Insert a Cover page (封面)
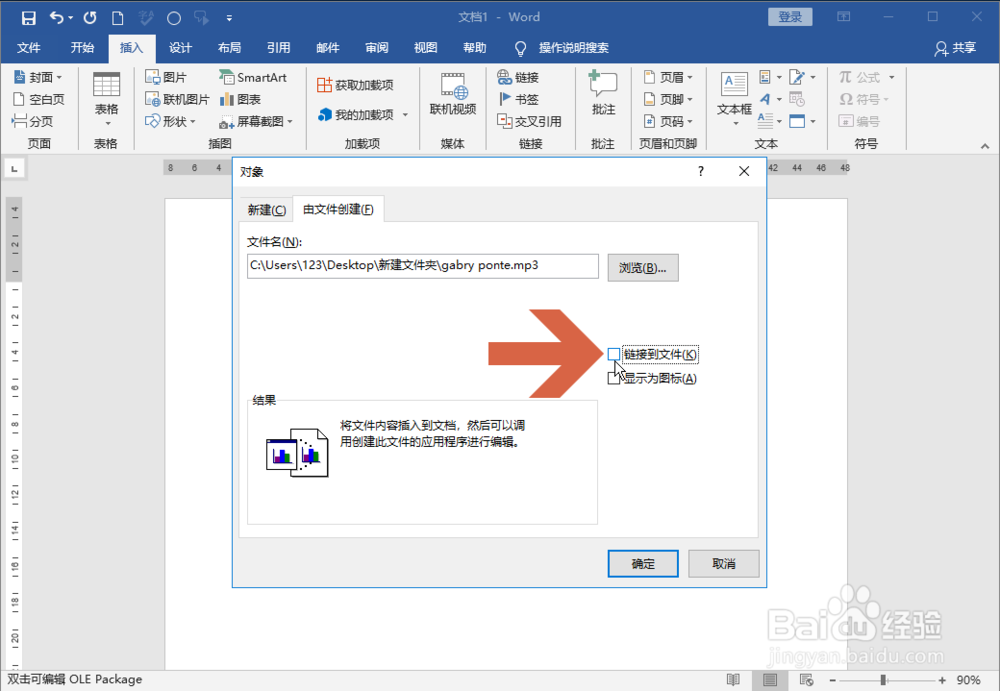Screen dimensions: 1000x691 pos(38,77)
